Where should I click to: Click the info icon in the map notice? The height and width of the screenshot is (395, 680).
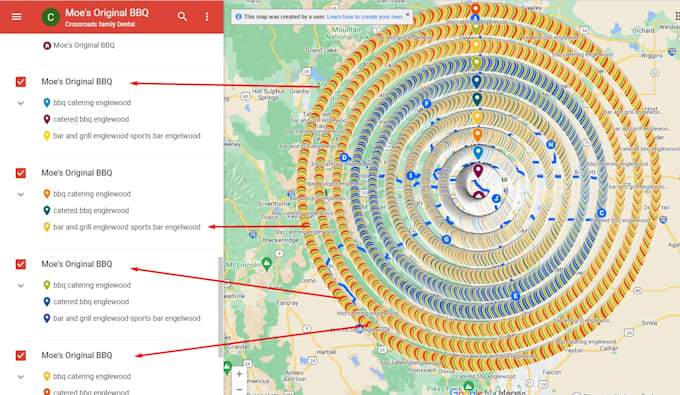click(238, 17)
